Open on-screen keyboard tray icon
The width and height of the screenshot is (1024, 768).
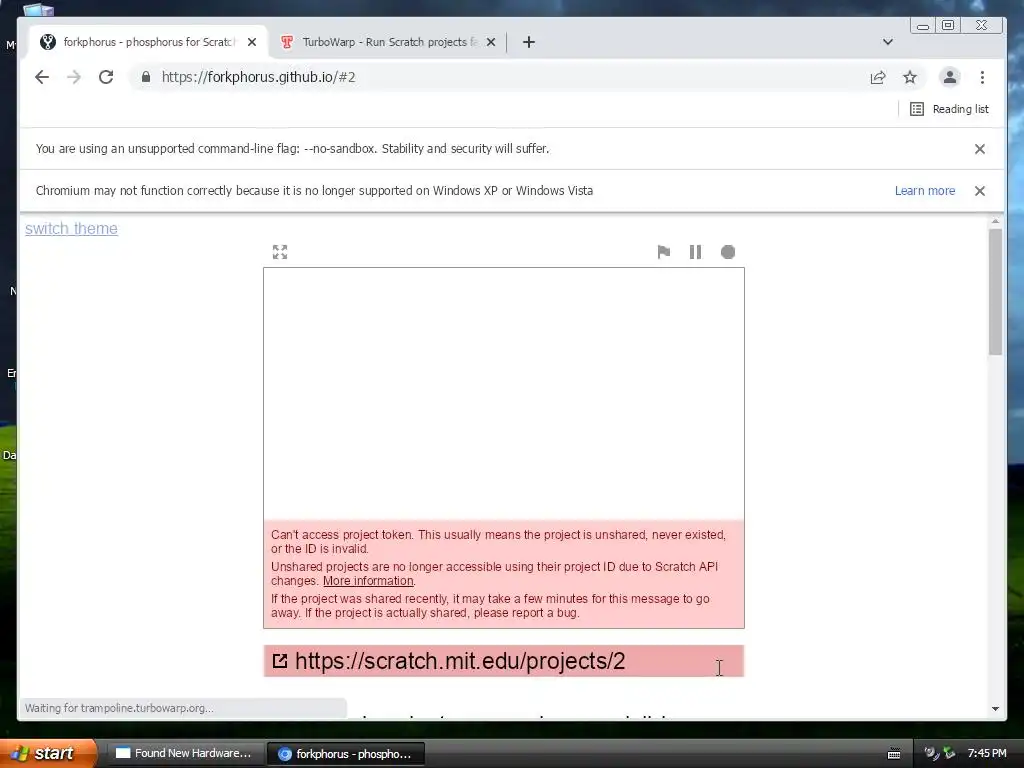pyautogui.click(x=894, y=754)
